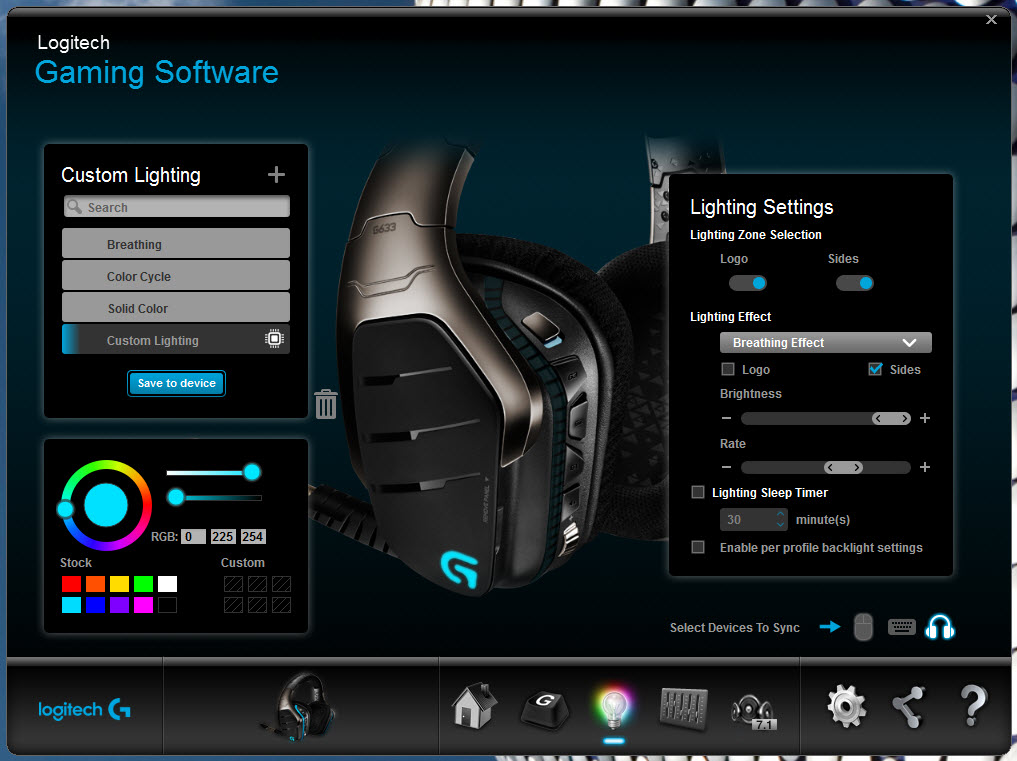1017x761 pixels.
Task: Open the settings gear icon
Action: (846, 706)
